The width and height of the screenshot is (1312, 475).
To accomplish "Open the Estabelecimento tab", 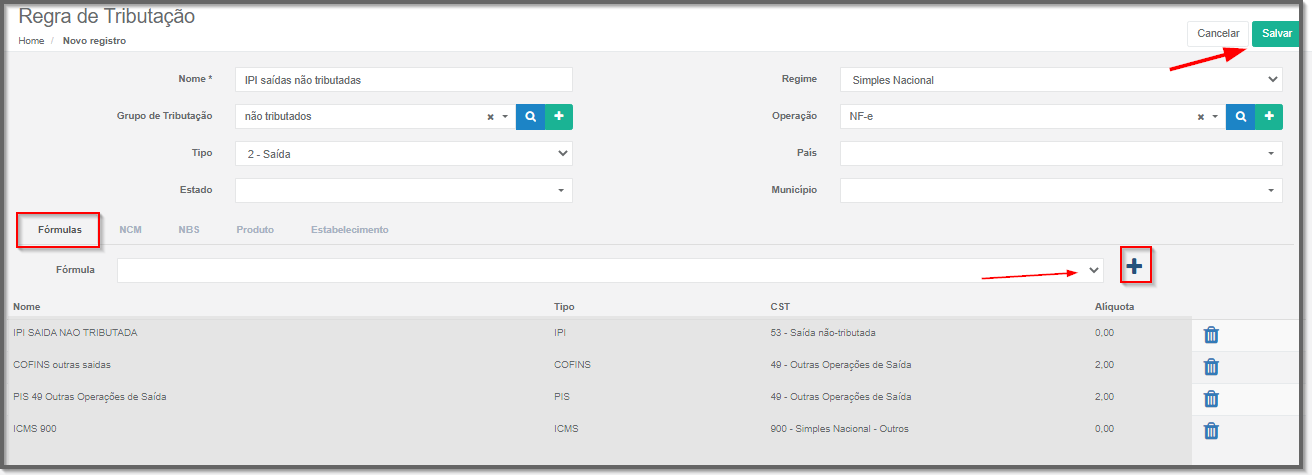I will pos(349,230).
